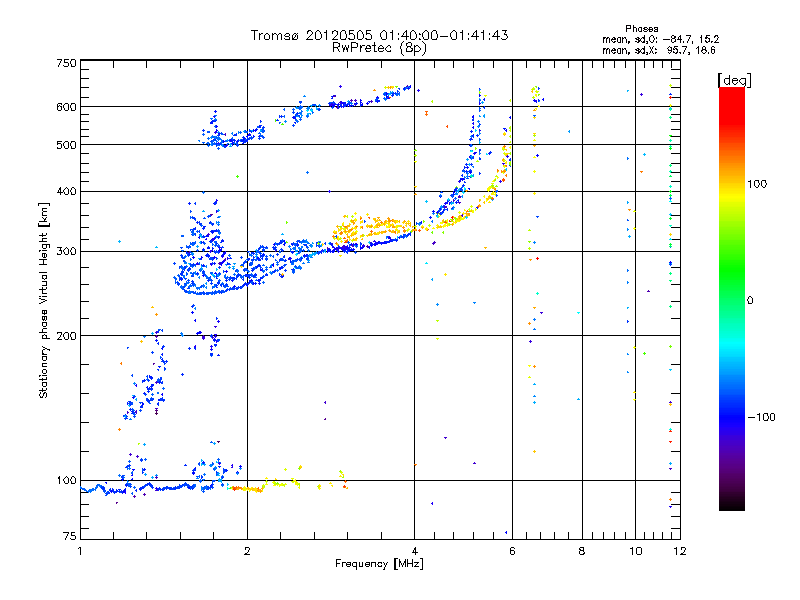Click the x-axis tick label '4'

(x=414, y=551)
